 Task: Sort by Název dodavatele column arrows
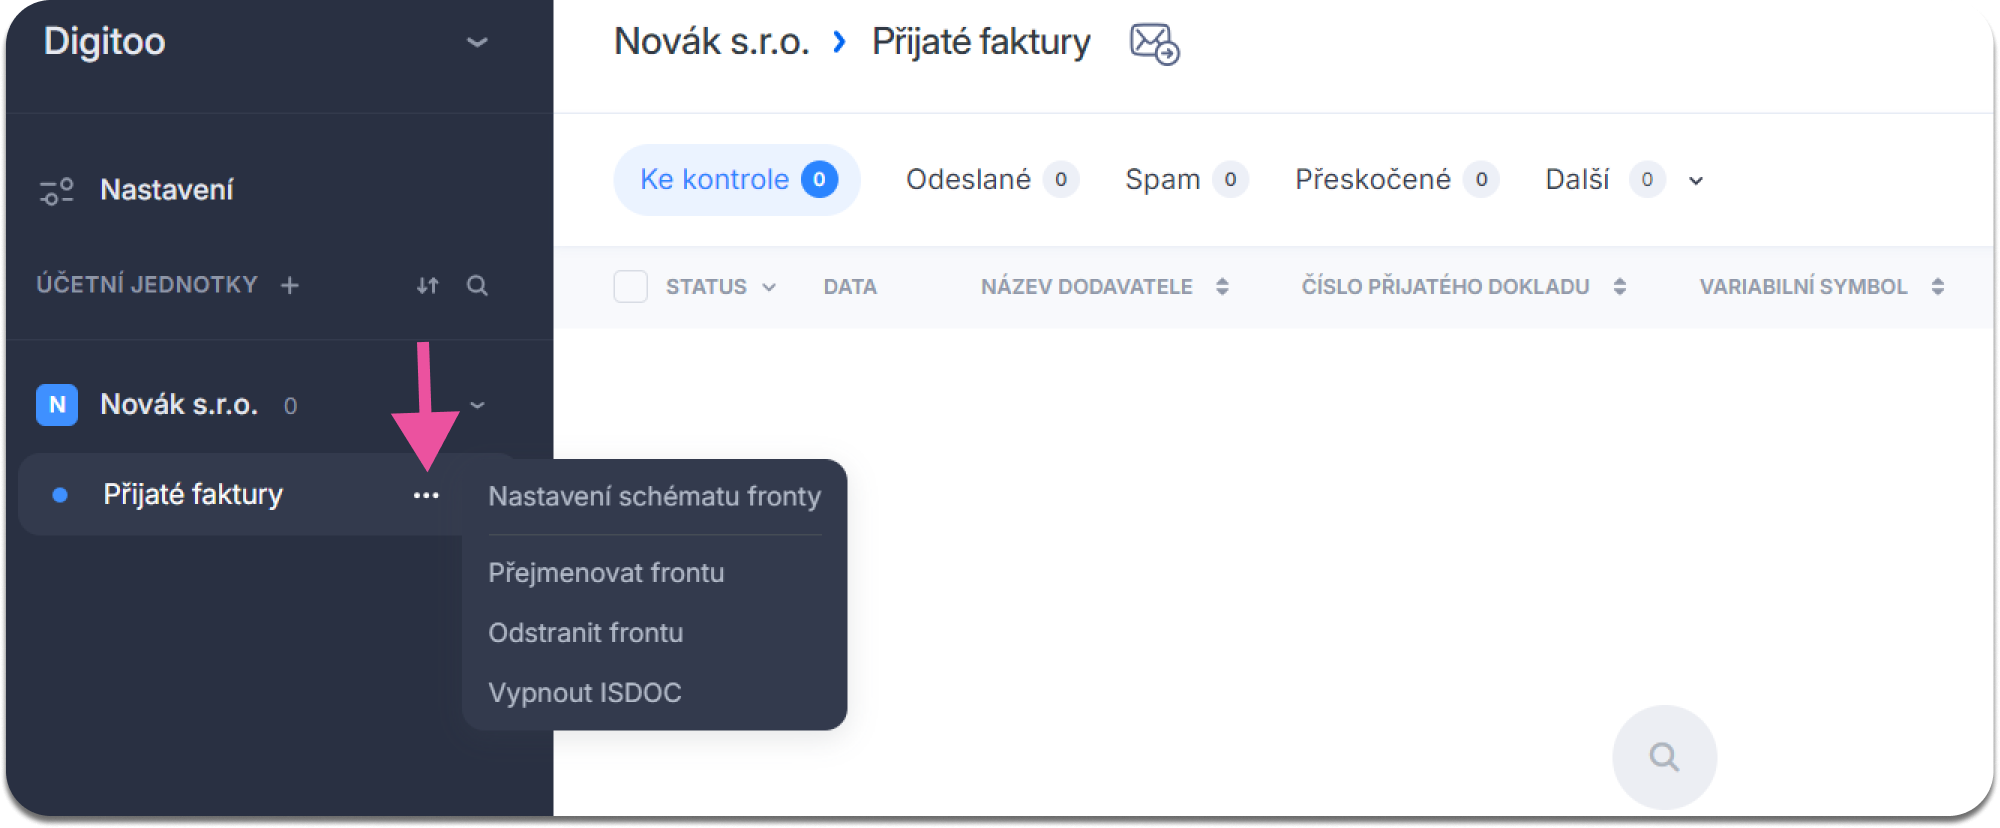point(1222,287)
